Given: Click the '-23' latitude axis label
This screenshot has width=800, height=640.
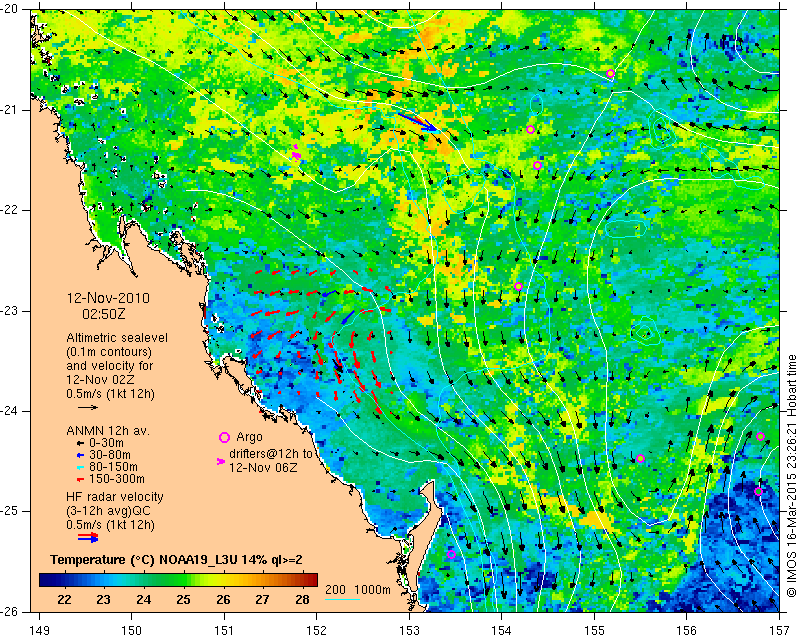Looking at the screenshot, I should click(10, 311).
